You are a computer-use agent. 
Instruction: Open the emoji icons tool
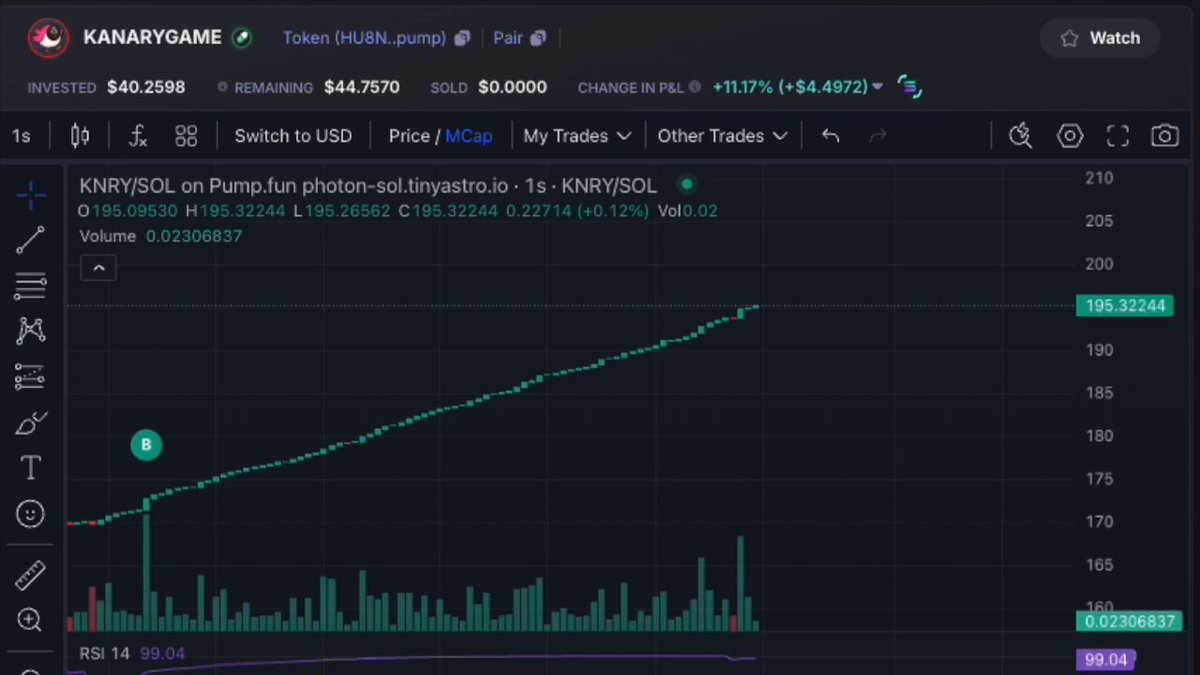[x=31, y=514]
